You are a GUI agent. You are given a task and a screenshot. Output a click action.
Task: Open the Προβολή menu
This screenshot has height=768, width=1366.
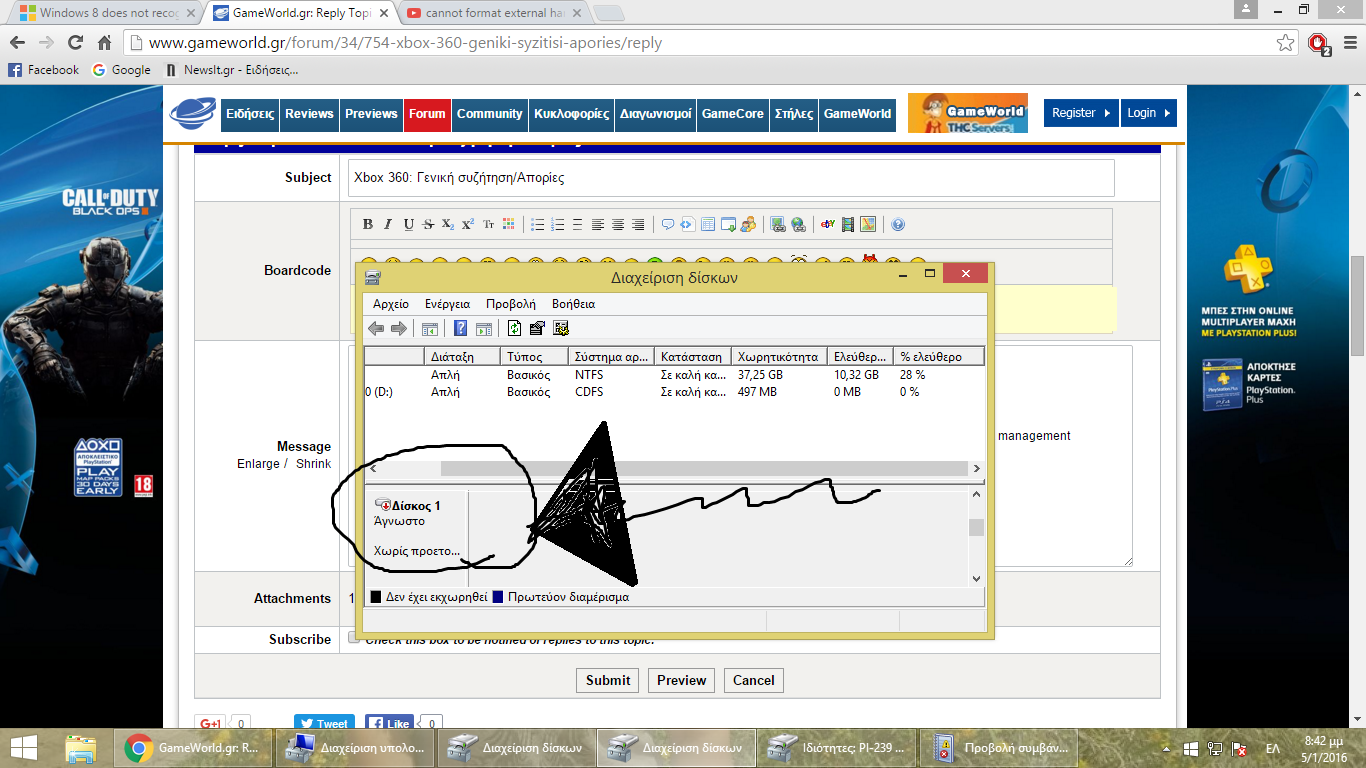click(510, 304)
